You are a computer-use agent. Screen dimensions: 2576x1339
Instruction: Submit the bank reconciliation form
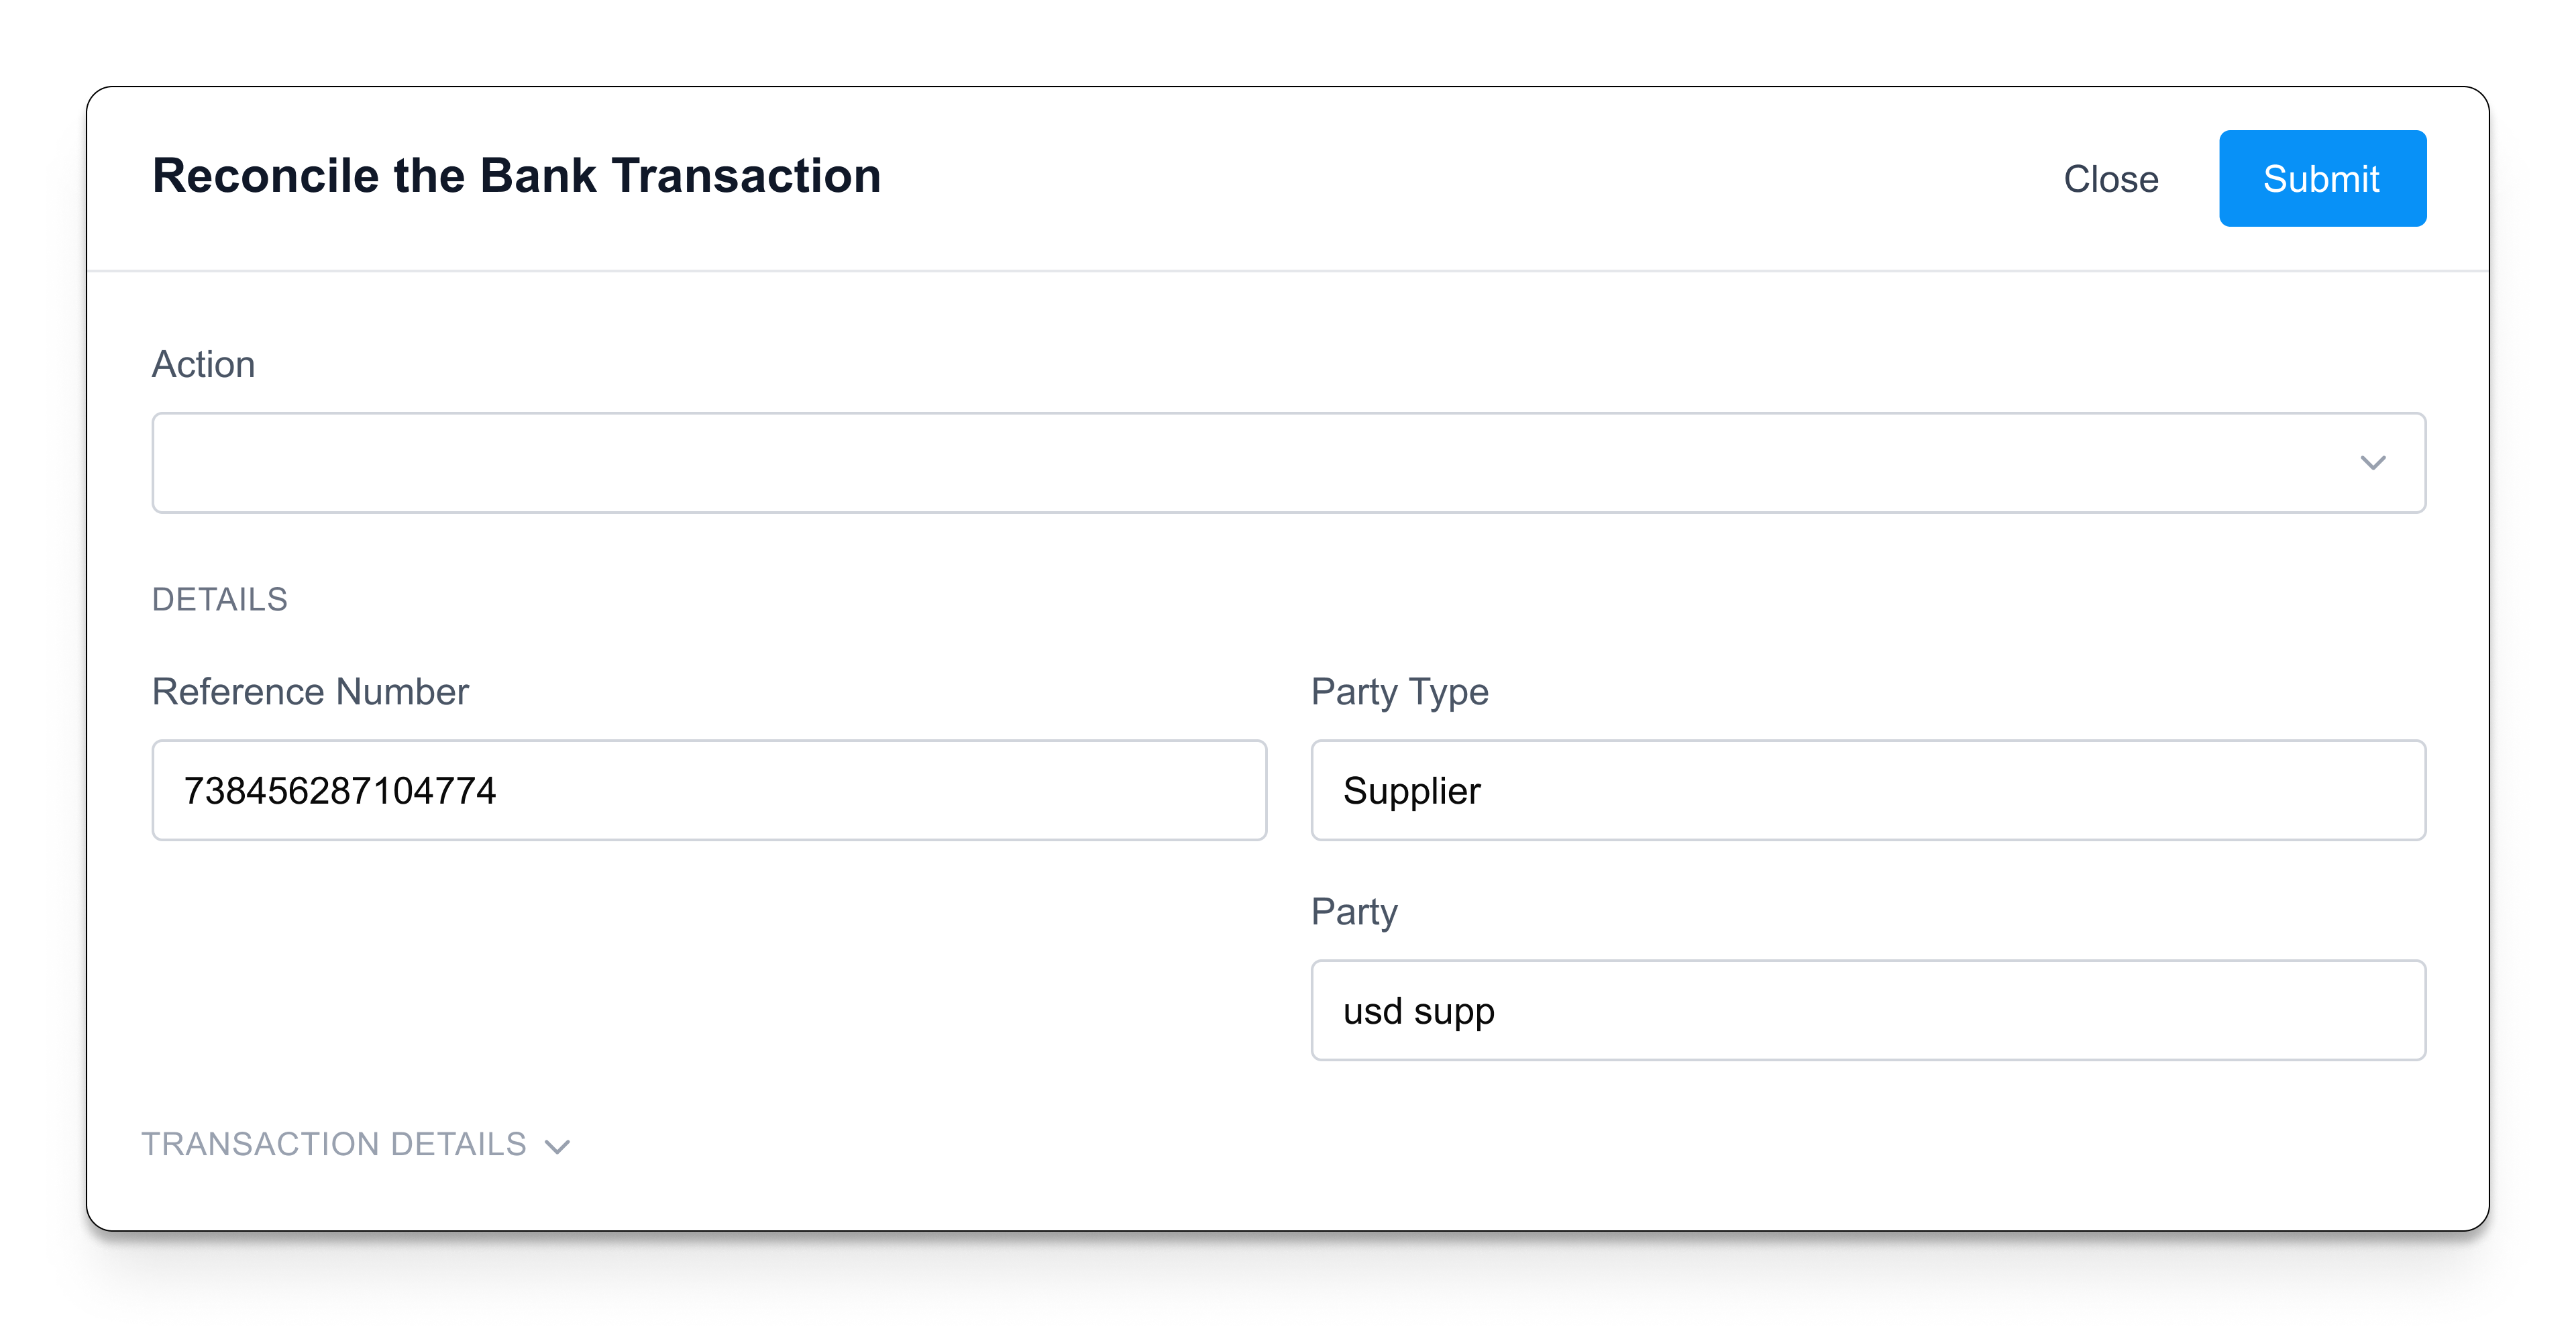point(2322,178)
